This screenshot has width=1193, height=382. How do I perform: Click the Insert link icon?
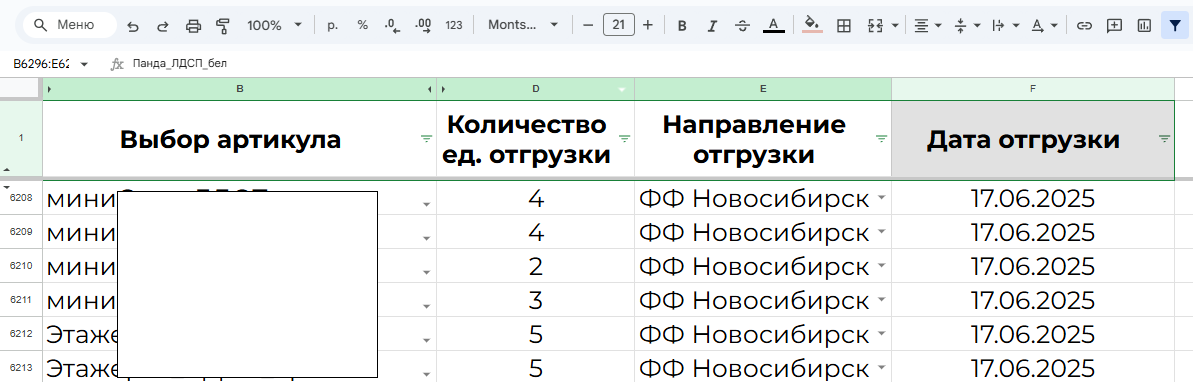tap(1084, 25)
